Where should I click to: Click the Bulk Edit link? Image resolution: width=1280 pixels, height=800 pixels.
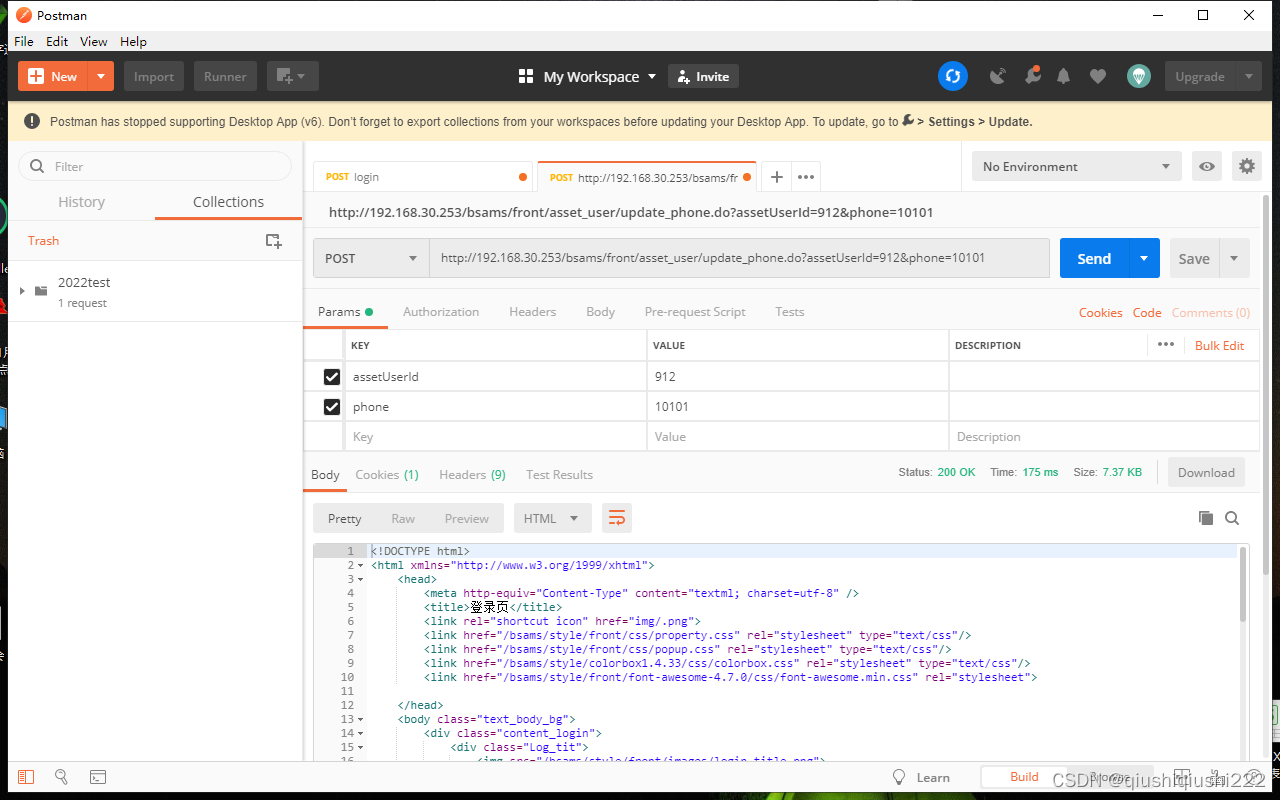point(1220,345)
